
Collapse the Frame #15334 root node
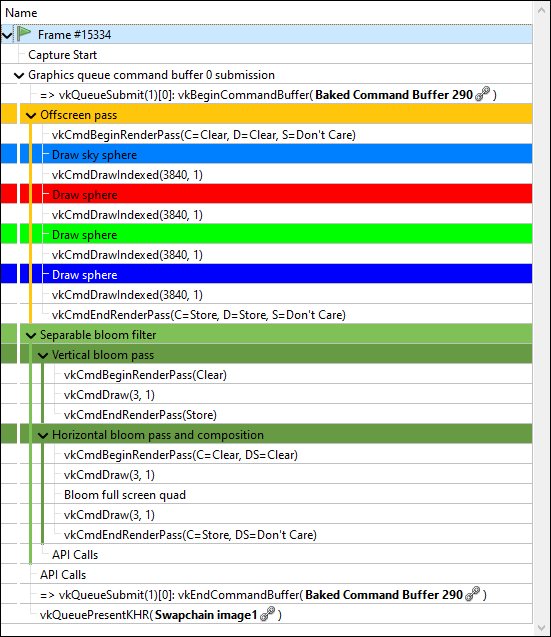[x=7, y=35]
